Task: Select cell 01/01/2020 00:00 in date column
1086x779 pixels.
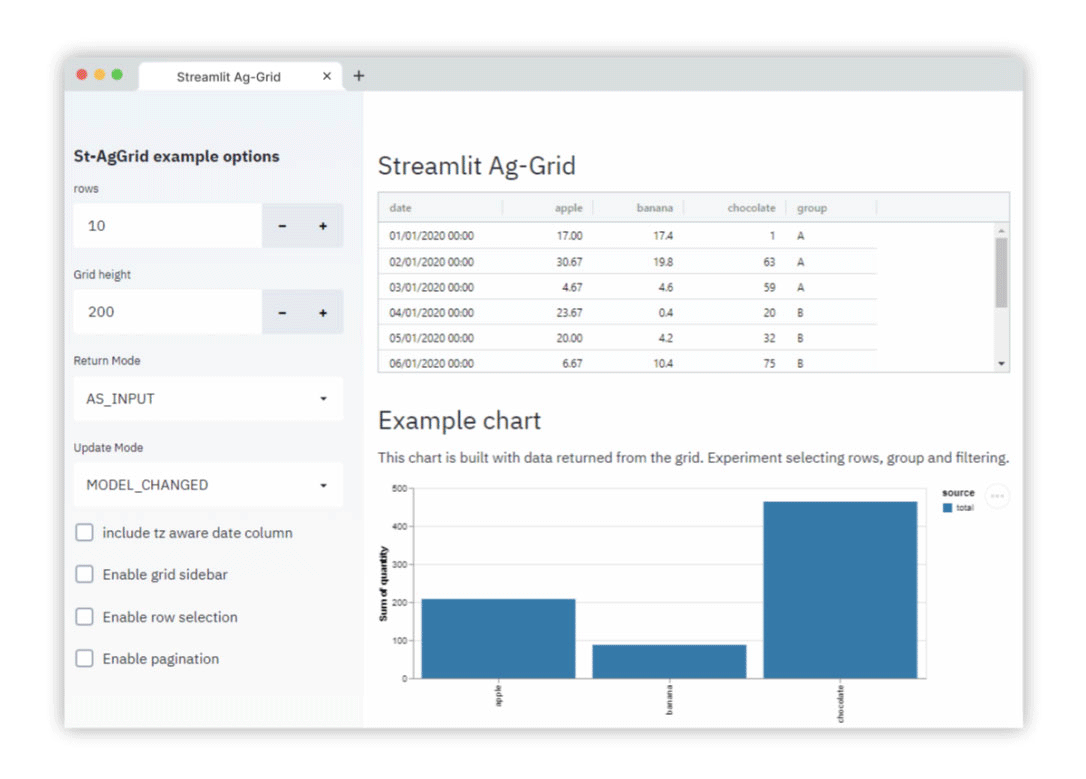Action: 440,236
